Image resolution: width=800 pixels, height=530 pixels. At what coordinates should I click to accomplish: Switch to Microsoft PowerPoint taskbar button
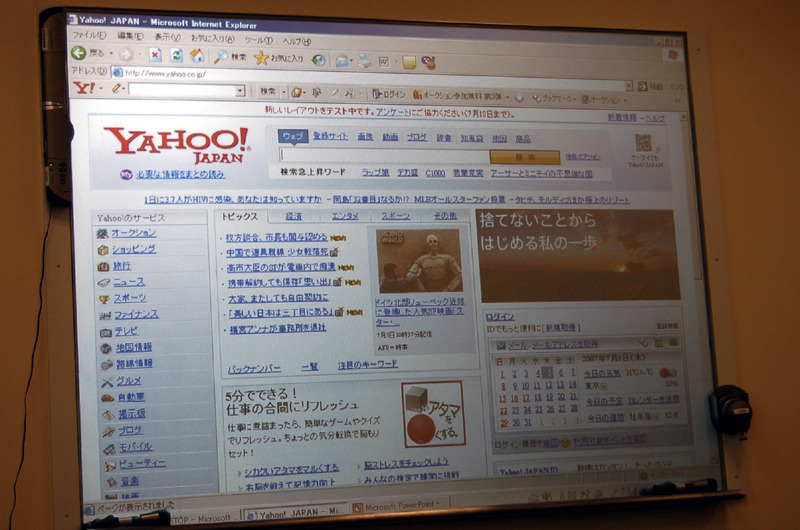(400, 506)
